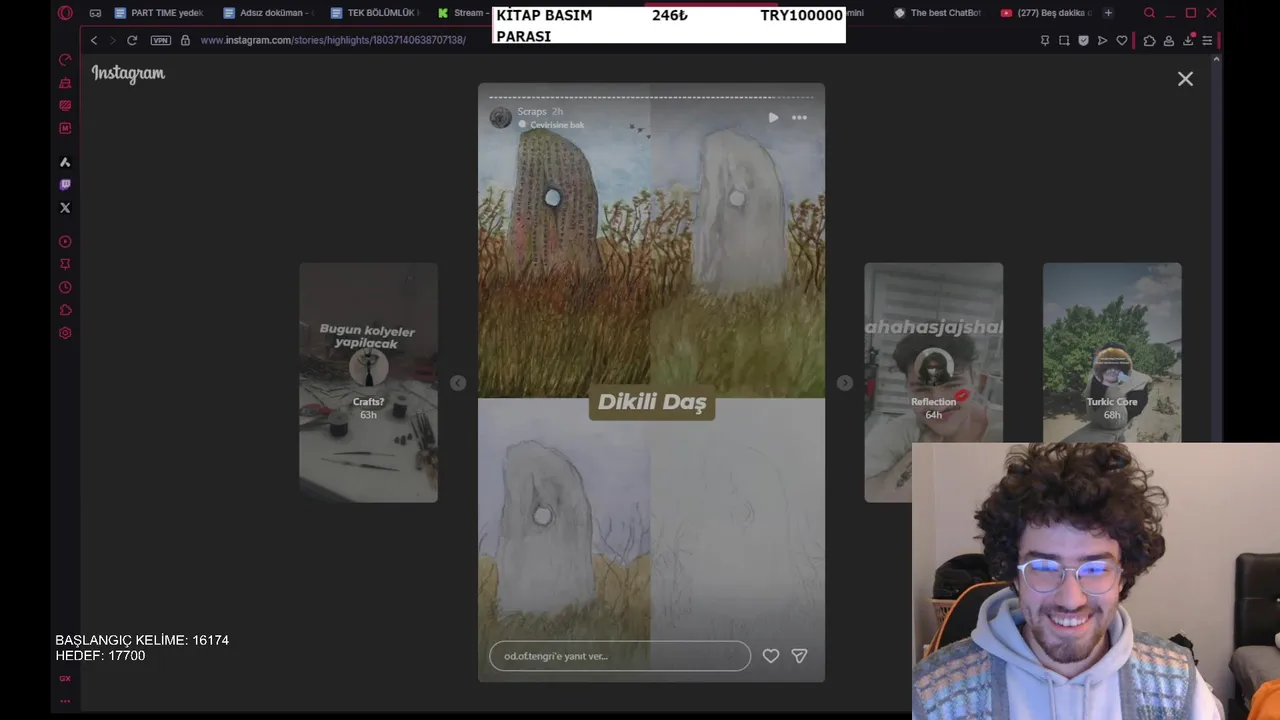Play the paused Scraps story
Viewport: 1280px width, 720px height.
(x=773, y=118)
